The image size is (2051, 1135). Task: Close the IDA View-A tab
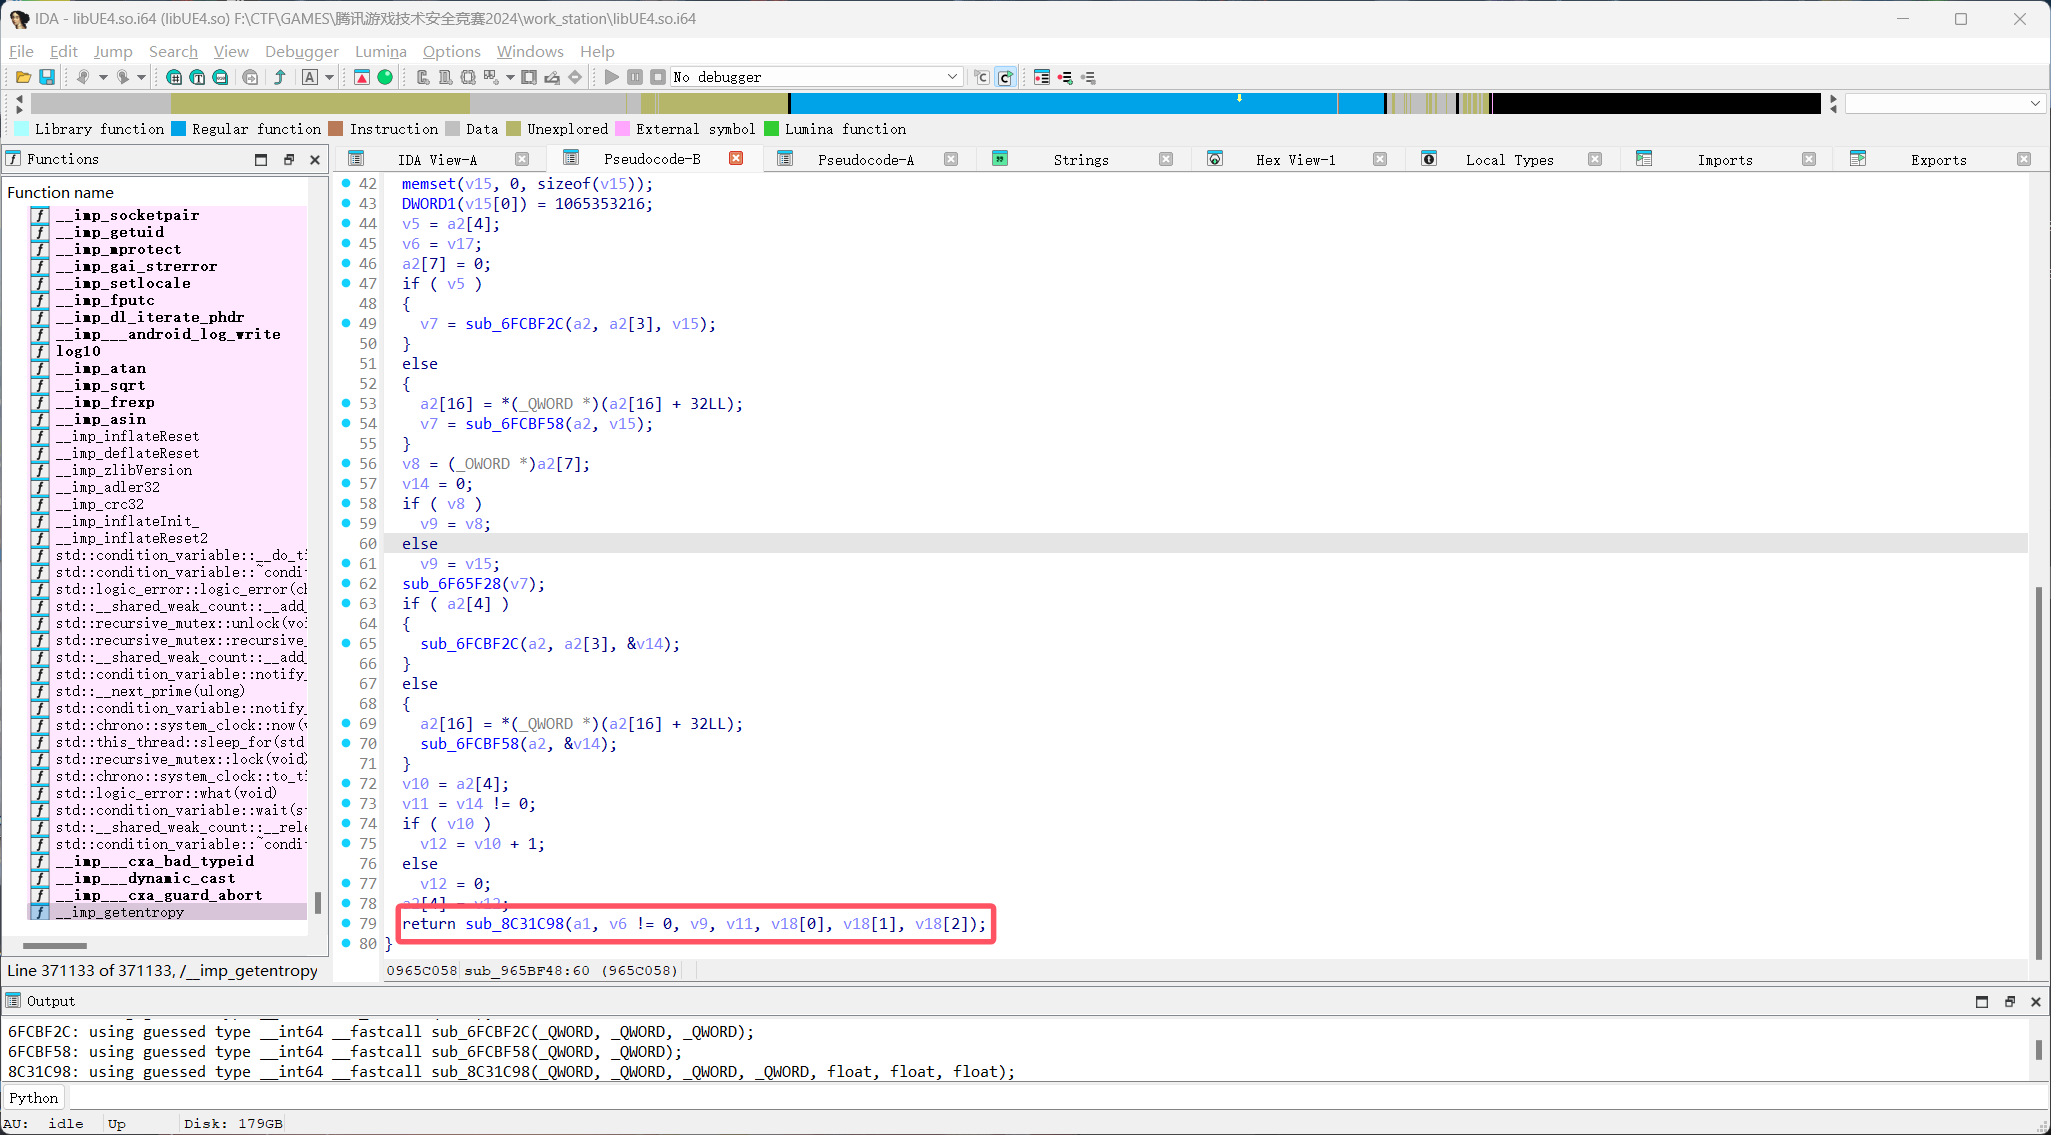pos(522,159)
